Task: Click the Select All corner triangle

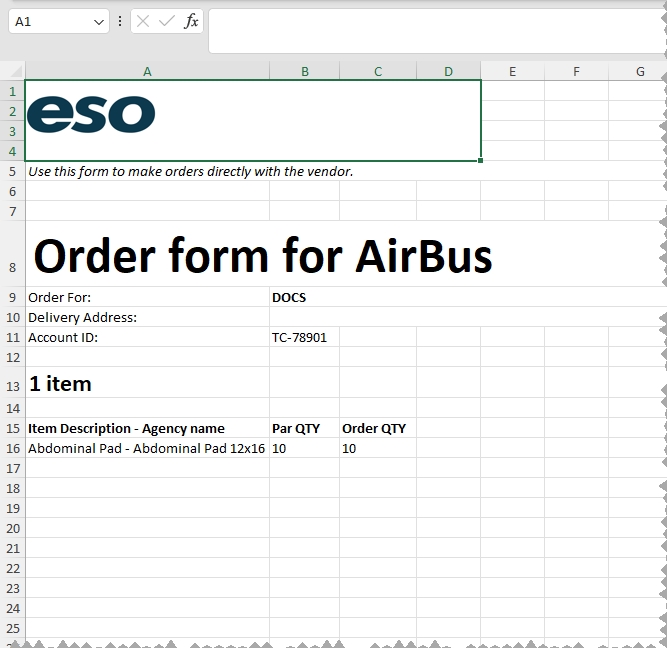Action: pos(16,71)
